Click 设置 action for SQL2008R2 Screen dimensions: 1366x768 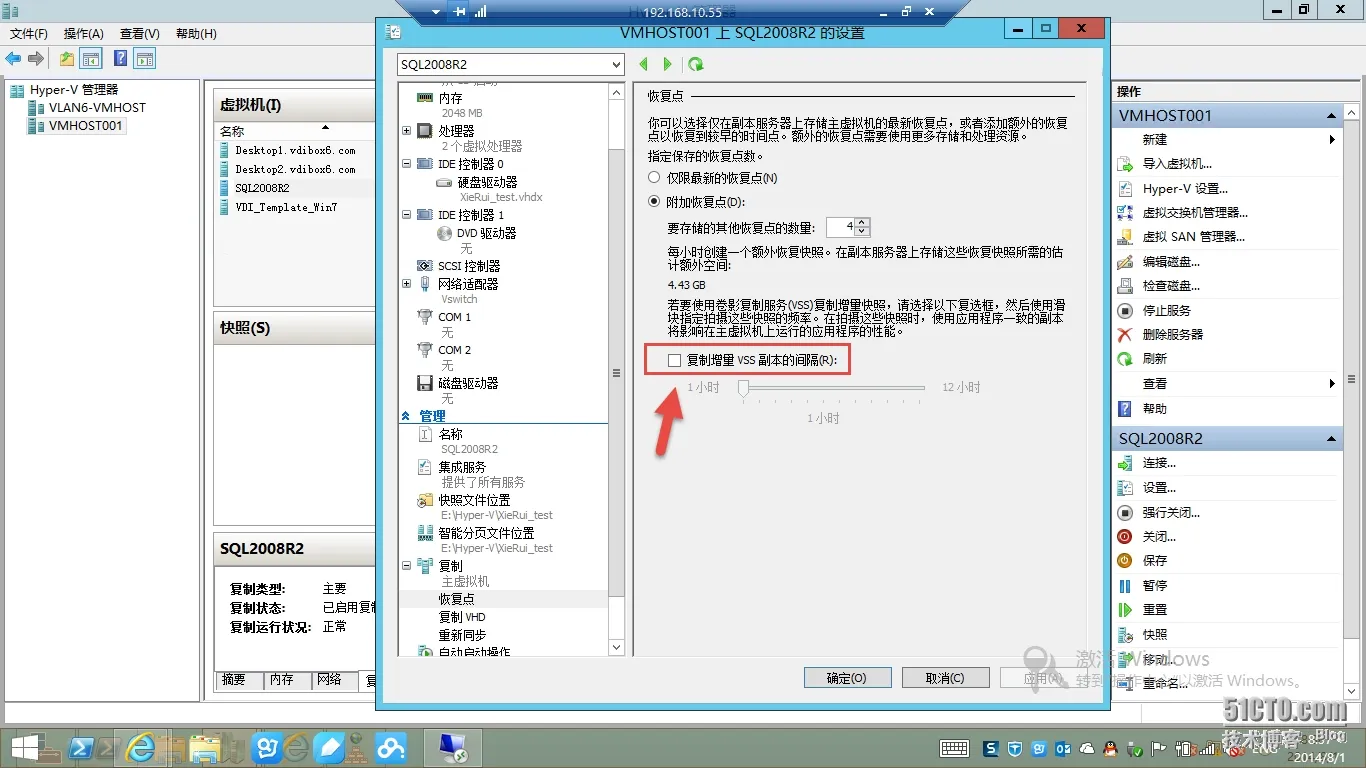point(1159,488)
